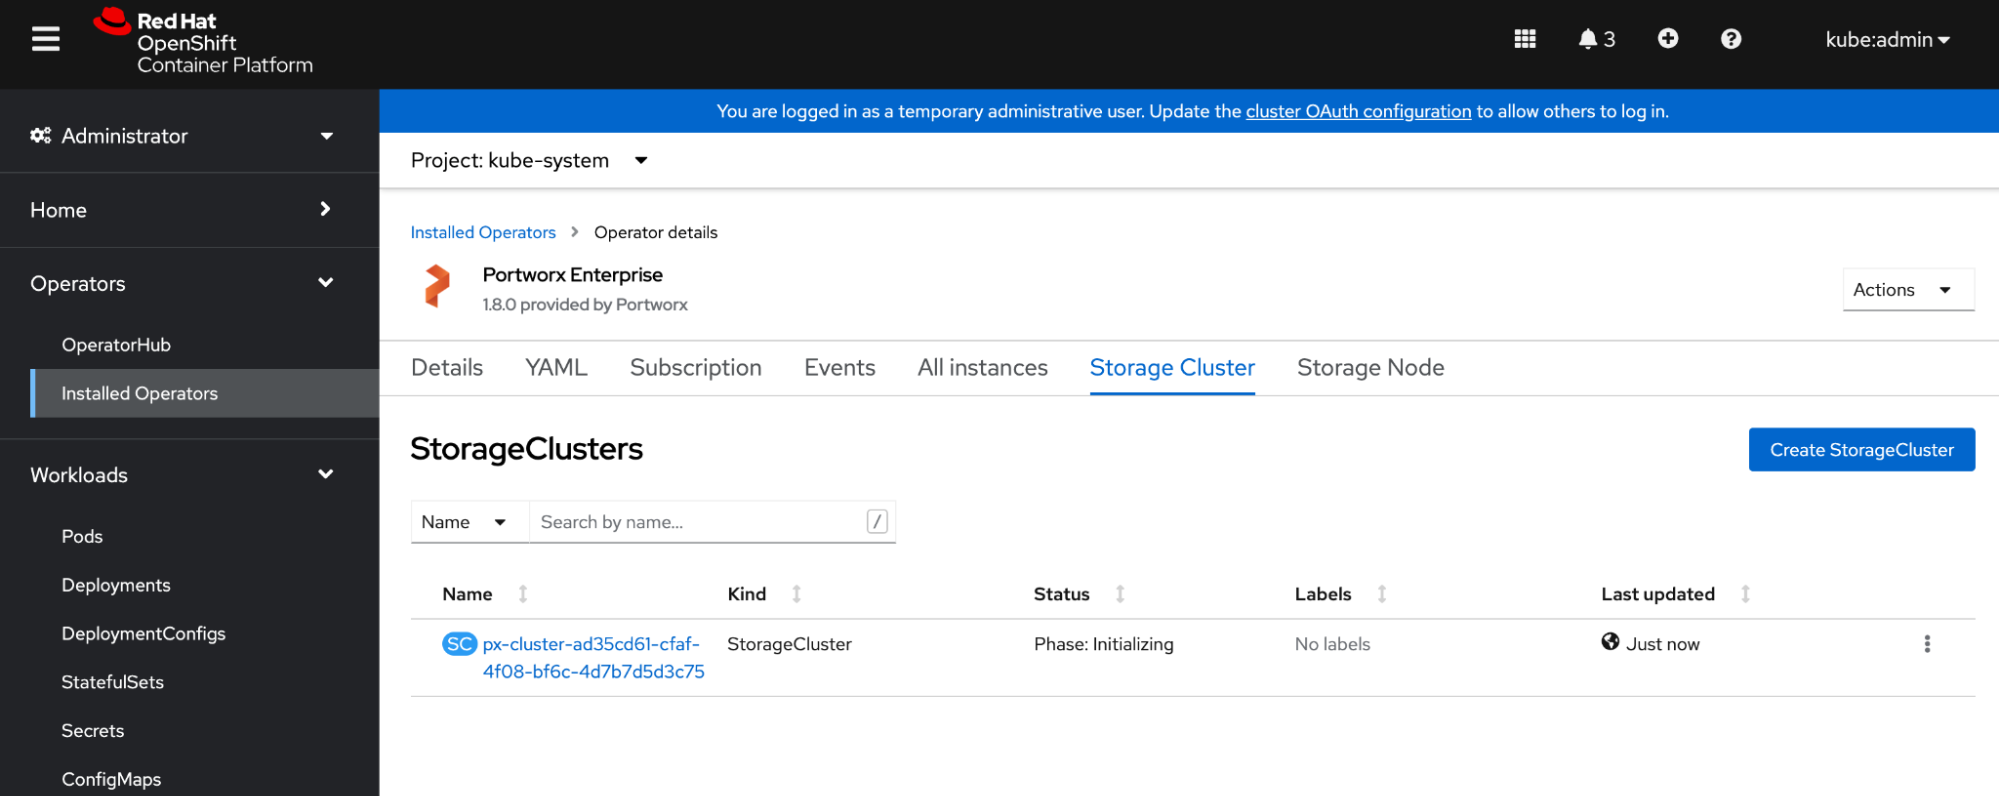Switch to the Subscription tab

pyautogui.click(x=695, y=368)
